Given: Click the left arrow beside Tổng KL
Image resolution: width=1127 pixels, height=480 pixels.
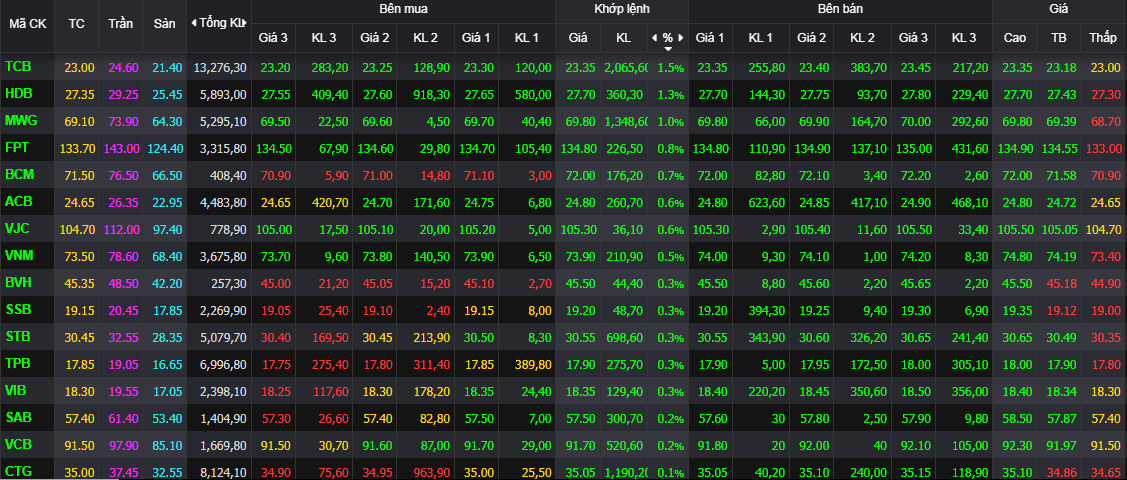Looking at the screenshot, I should (x=193, y=23).
